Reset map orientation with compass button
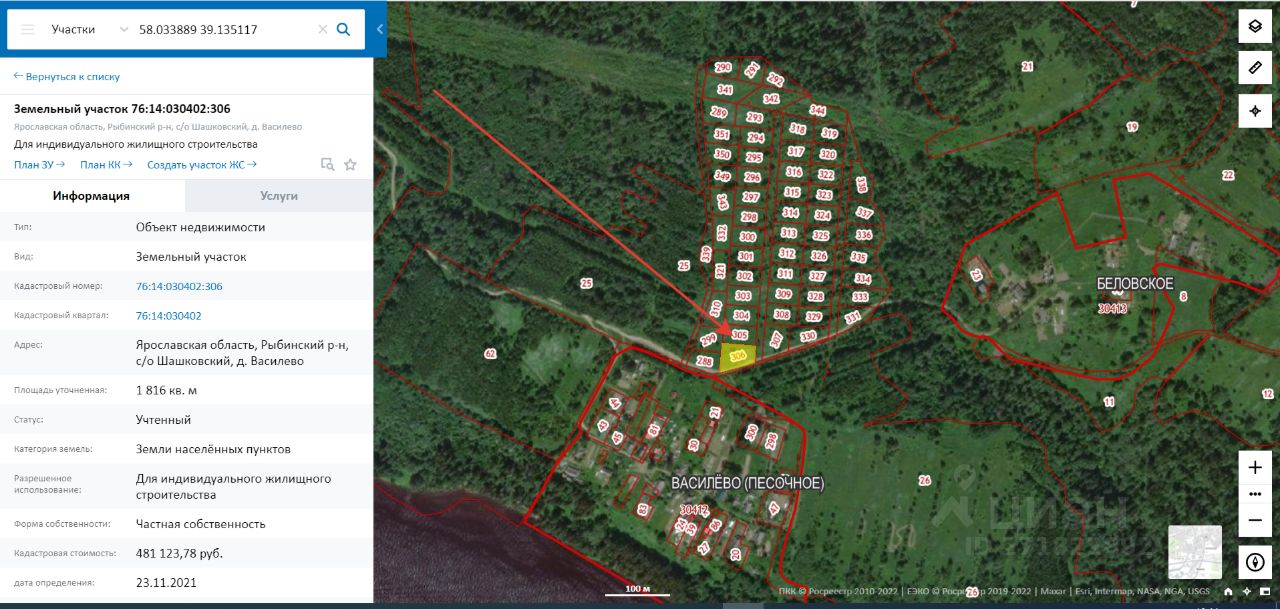The width and height of the screenshot is (1280, 609). point(1255,562)
